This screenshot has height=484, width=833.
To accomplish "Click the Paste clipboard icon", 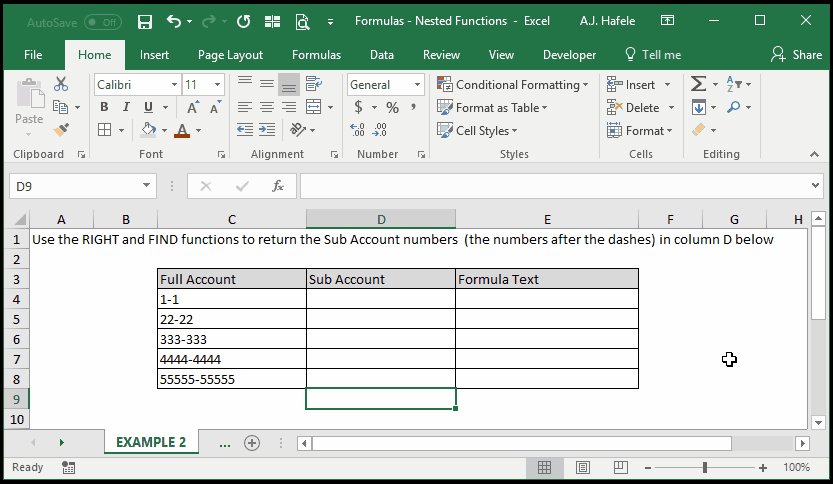I will [x=30, y=94].
